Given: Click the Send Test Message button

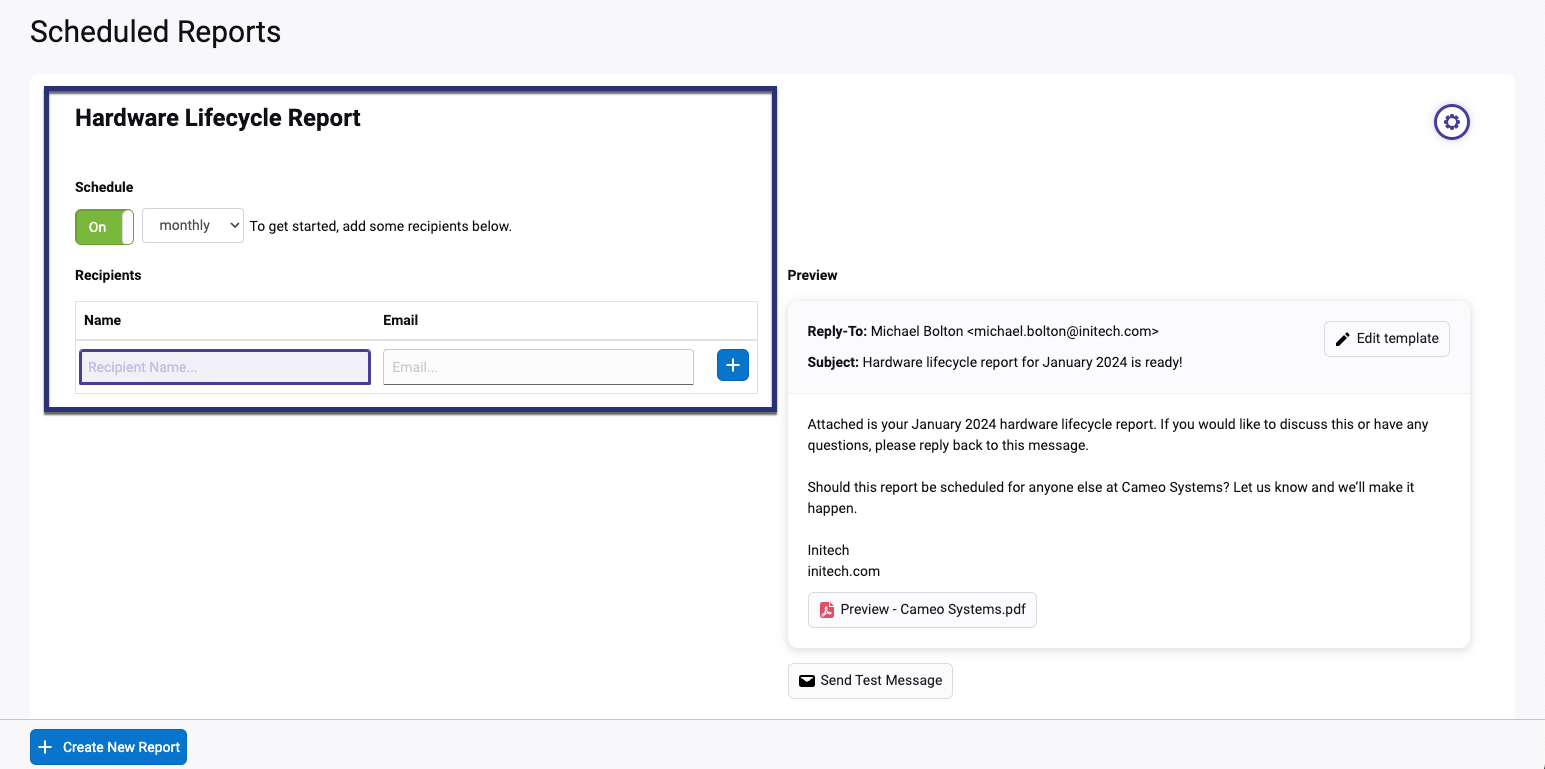Looking at the screenshot, I should click(870, 681).
